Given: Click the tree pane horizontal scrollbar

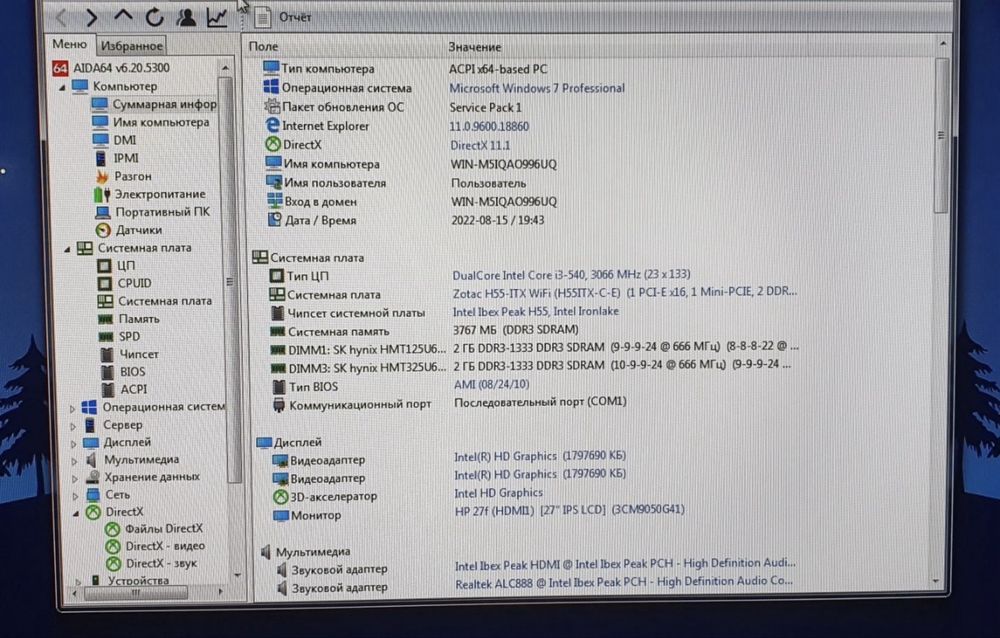Looking at the screenshot, I should [135, 592].
